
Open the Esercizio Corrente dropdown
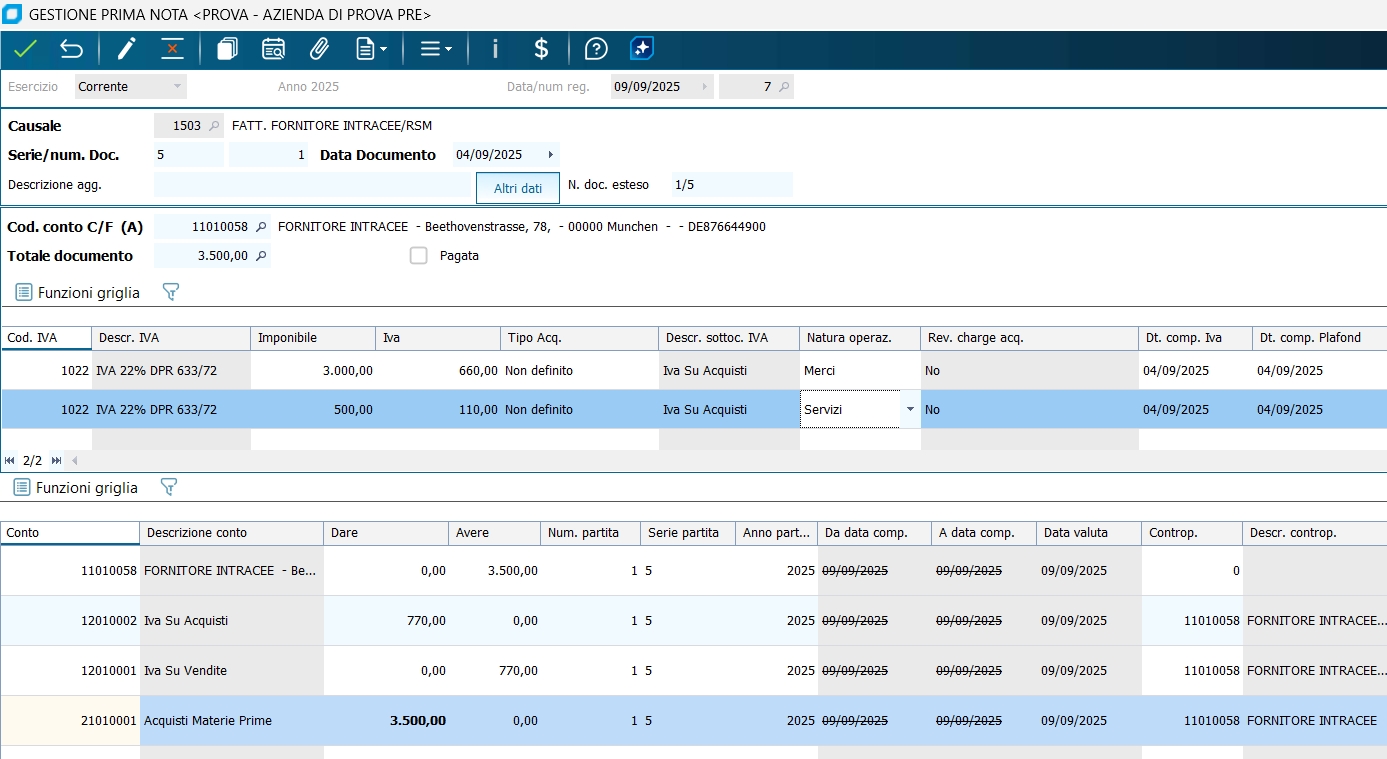[178, 87]
